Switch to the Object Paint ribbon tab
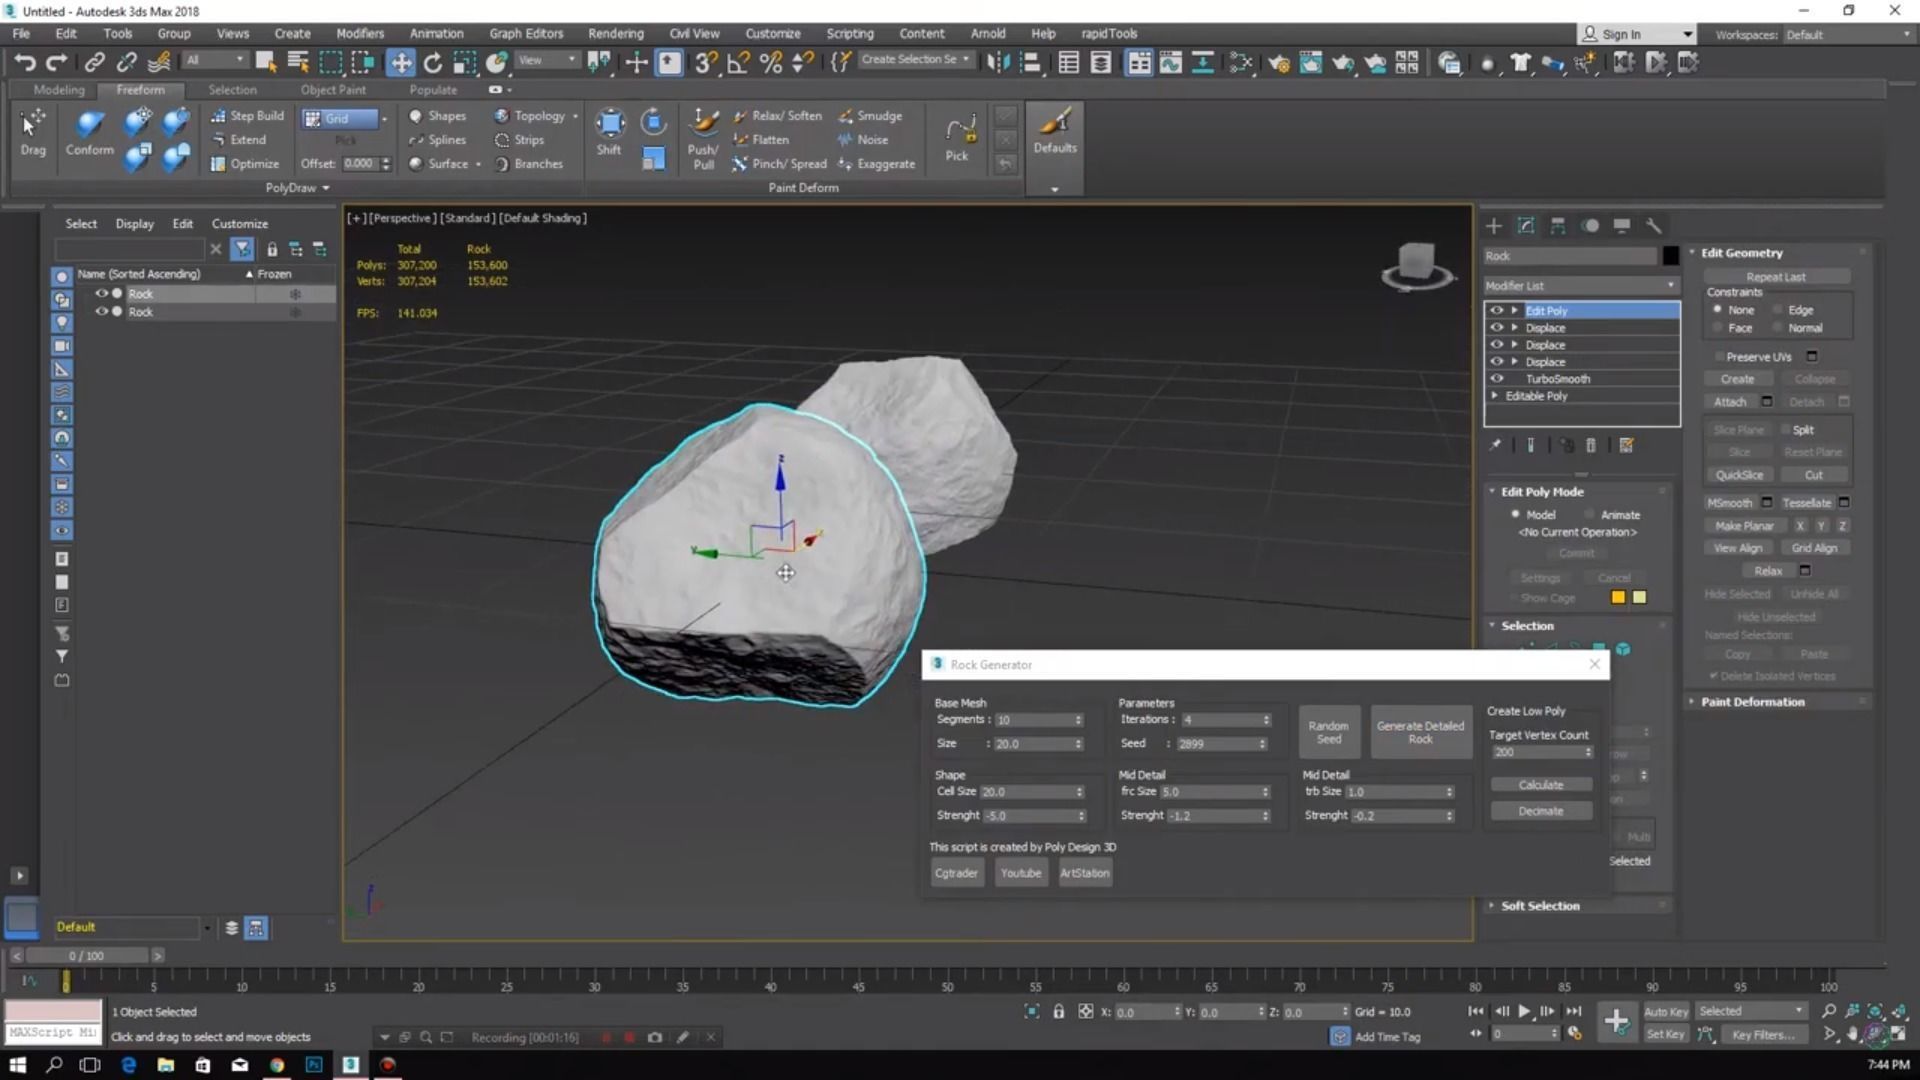 click(333, 90)
